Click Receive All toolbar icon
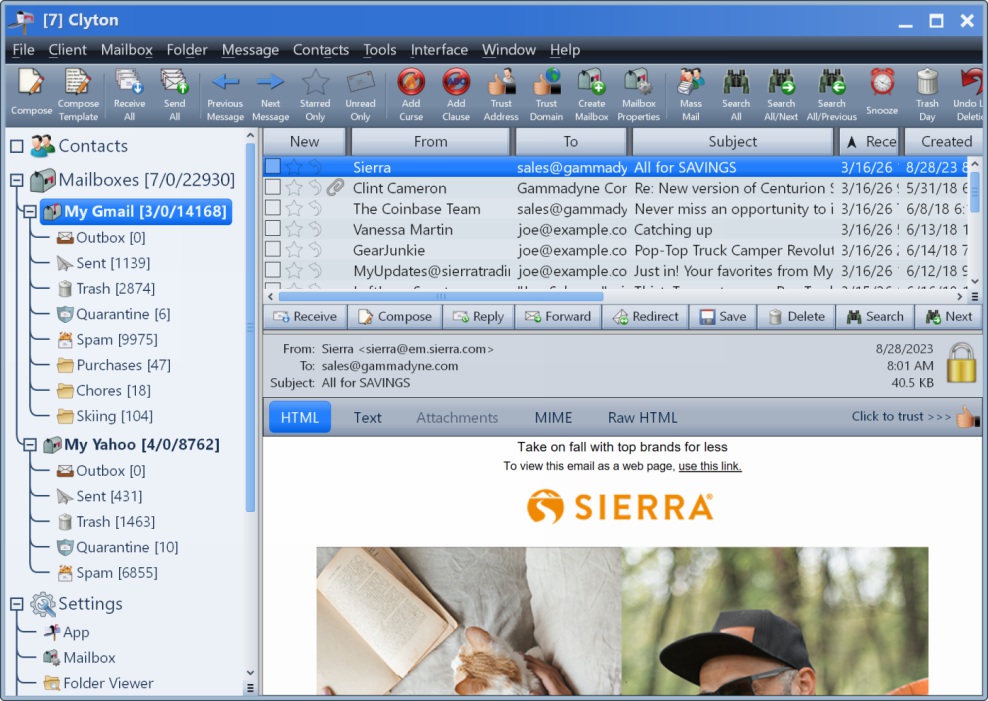 129,81
